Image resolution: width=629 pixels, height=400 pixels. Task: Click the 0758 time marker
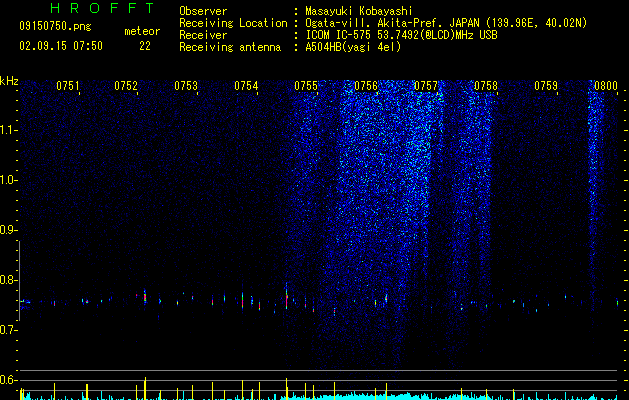pos(486,86)
